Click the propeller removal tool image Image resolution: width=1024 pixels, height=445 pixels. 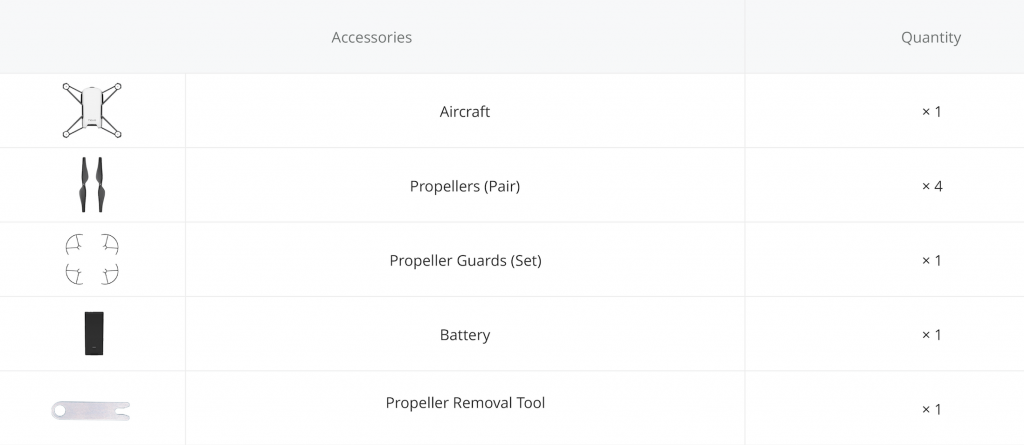[x=91, y=410]
